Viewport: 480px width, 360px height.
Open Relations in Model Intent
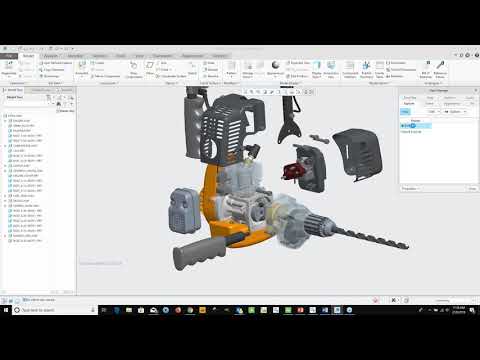tap(395, 76)
